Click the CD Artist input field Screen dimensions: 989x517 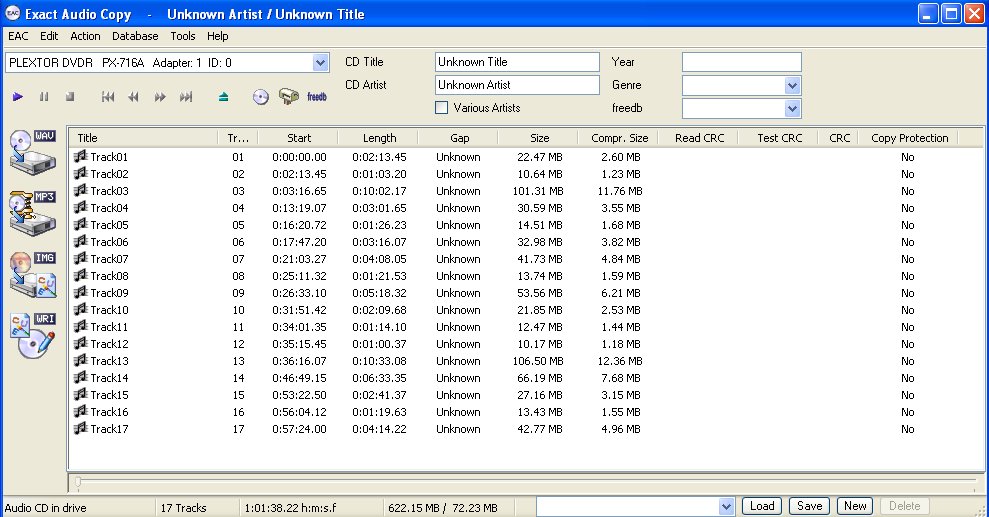517,84
